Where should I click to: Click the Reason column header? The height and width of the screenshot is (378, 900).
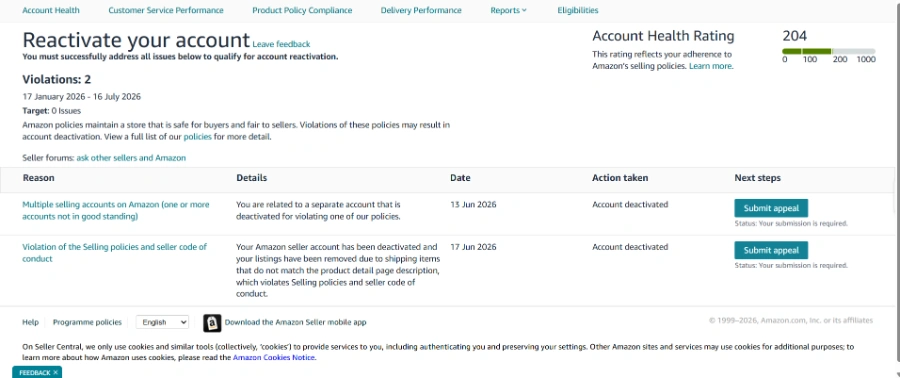[38, 178]
